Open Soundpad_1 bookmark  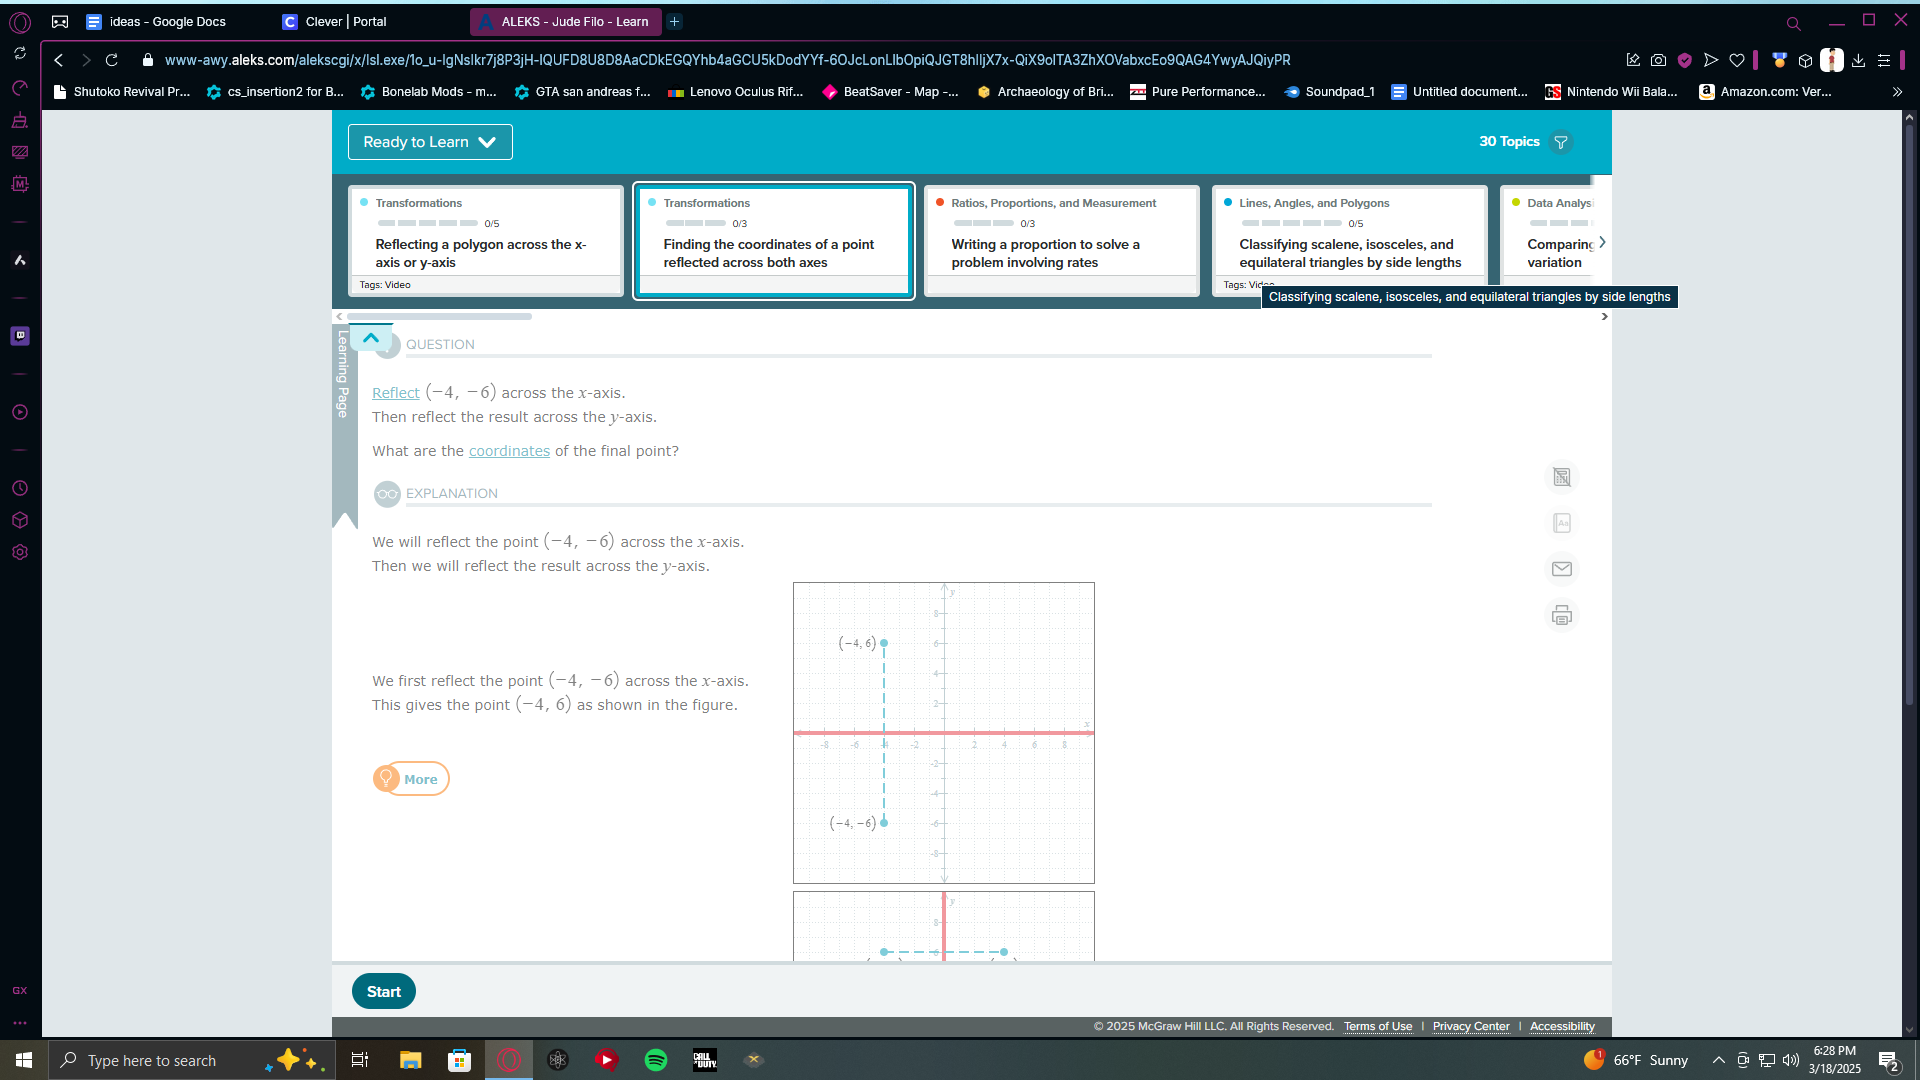pyautogui.click(x=1330, y=91)
